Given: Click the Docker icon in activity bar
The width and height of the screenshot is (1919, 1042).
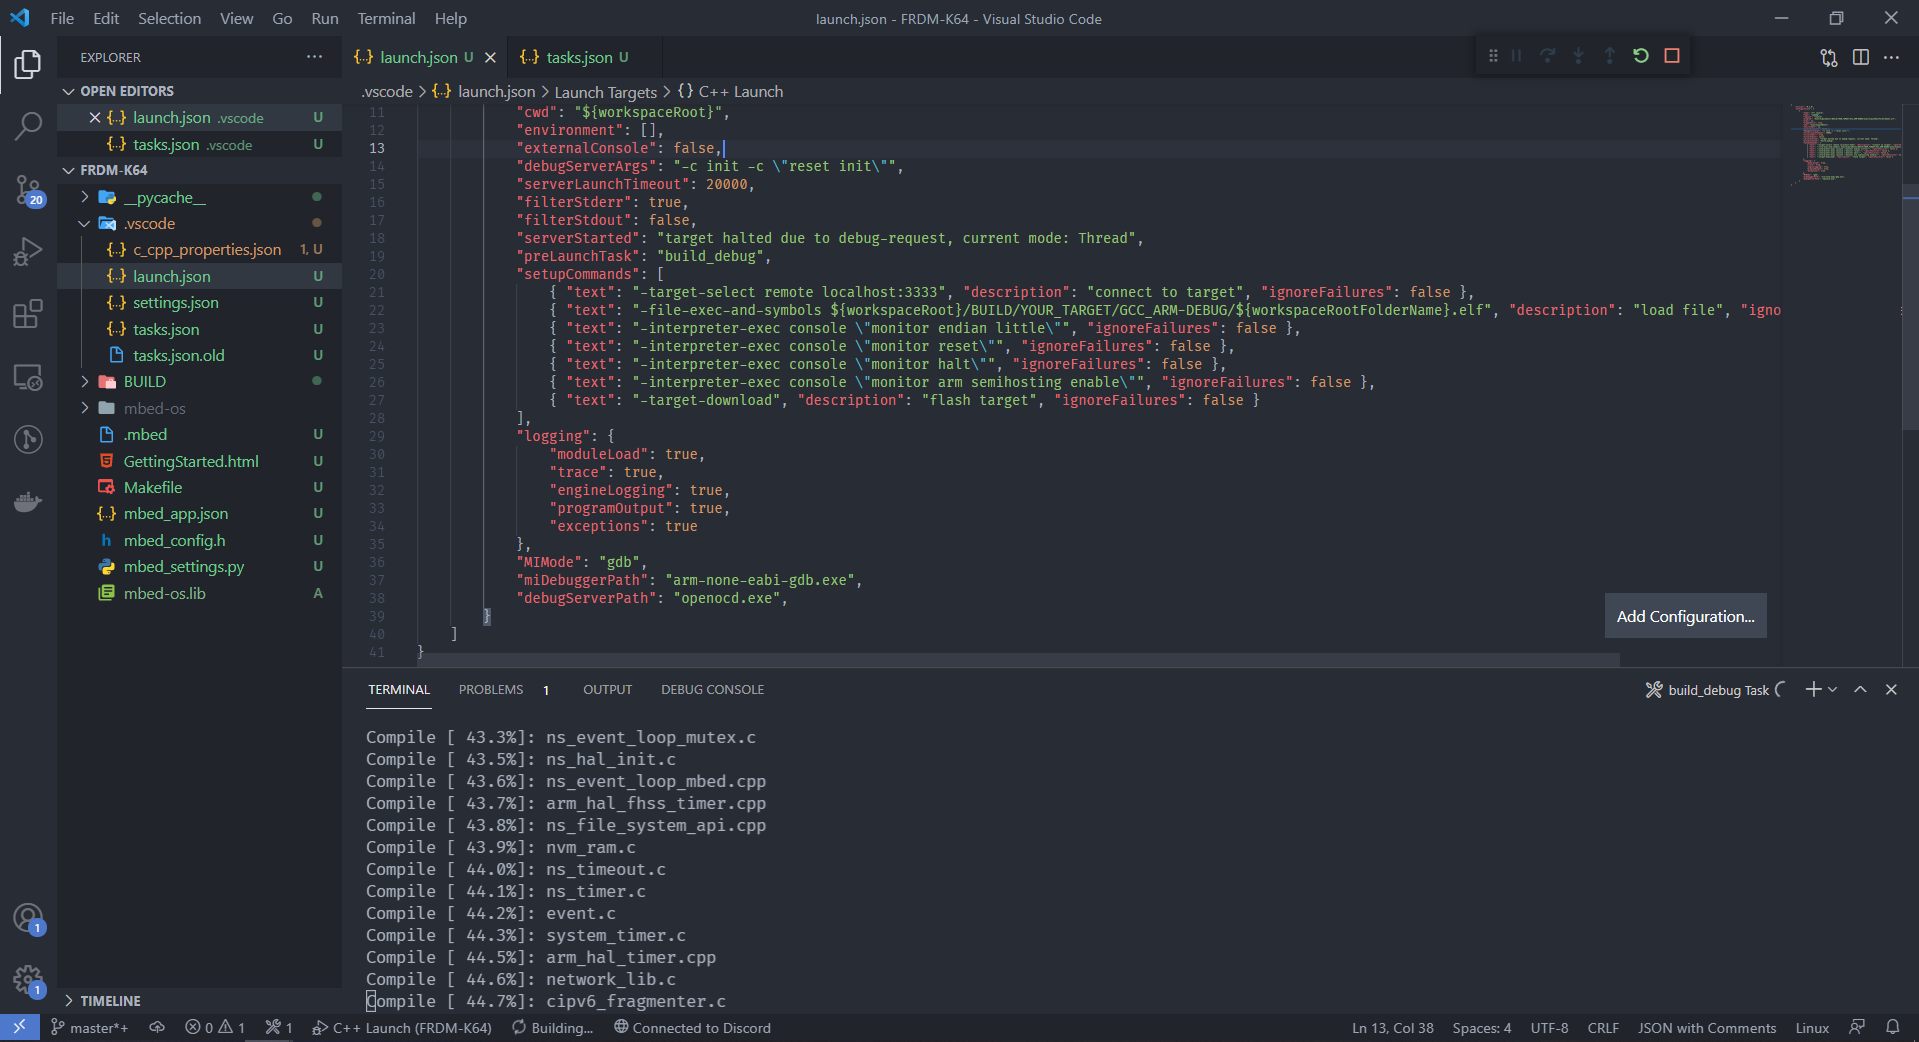Looking at the screenshot, I should (28, 501).
